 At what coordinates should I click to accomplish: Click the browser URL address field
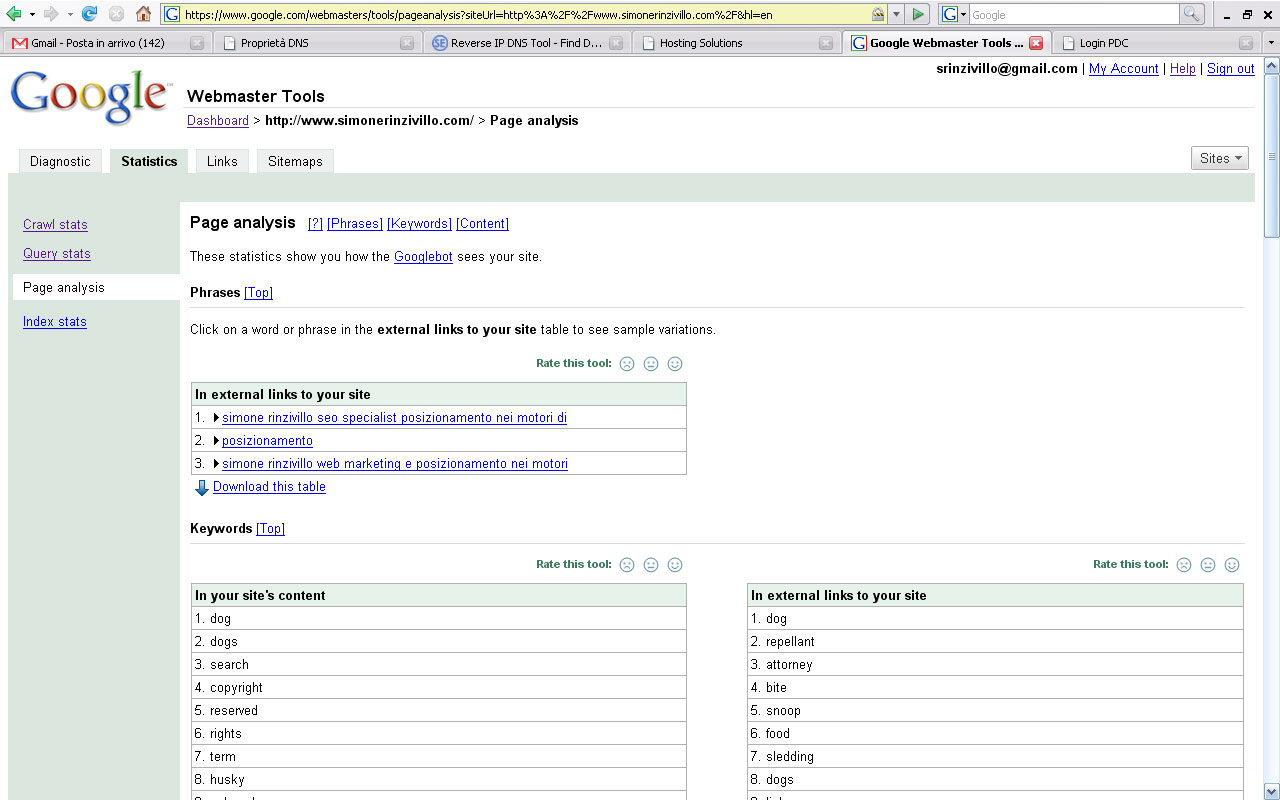coord(525,14)
